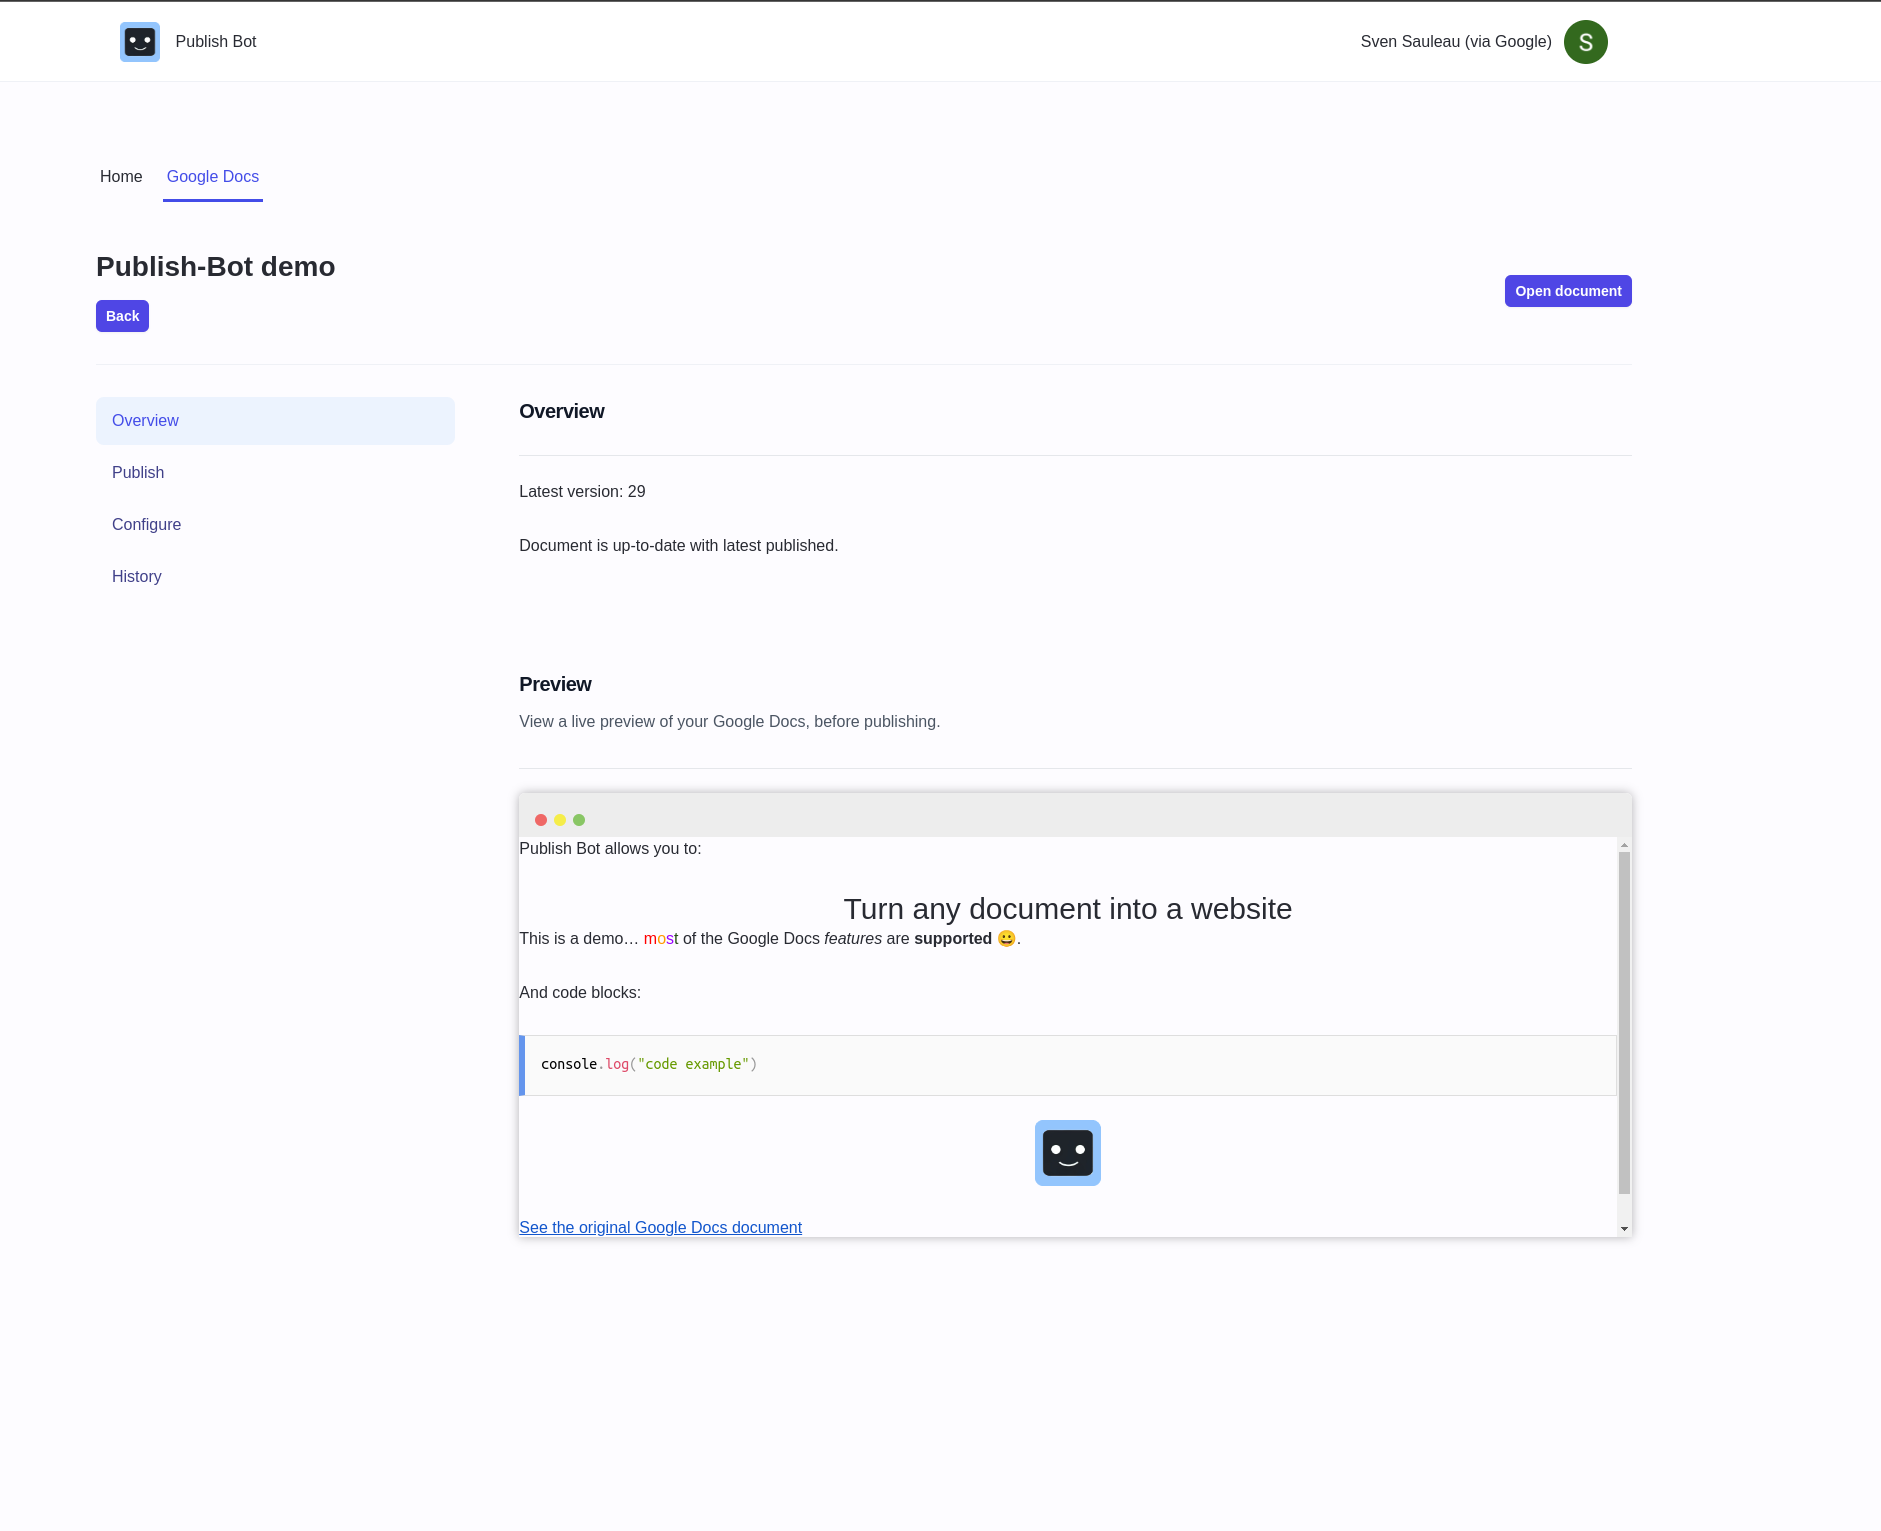Select the Google Docs tab
The width and height of the screenshot is (1881, 1531).
(213, 177)
